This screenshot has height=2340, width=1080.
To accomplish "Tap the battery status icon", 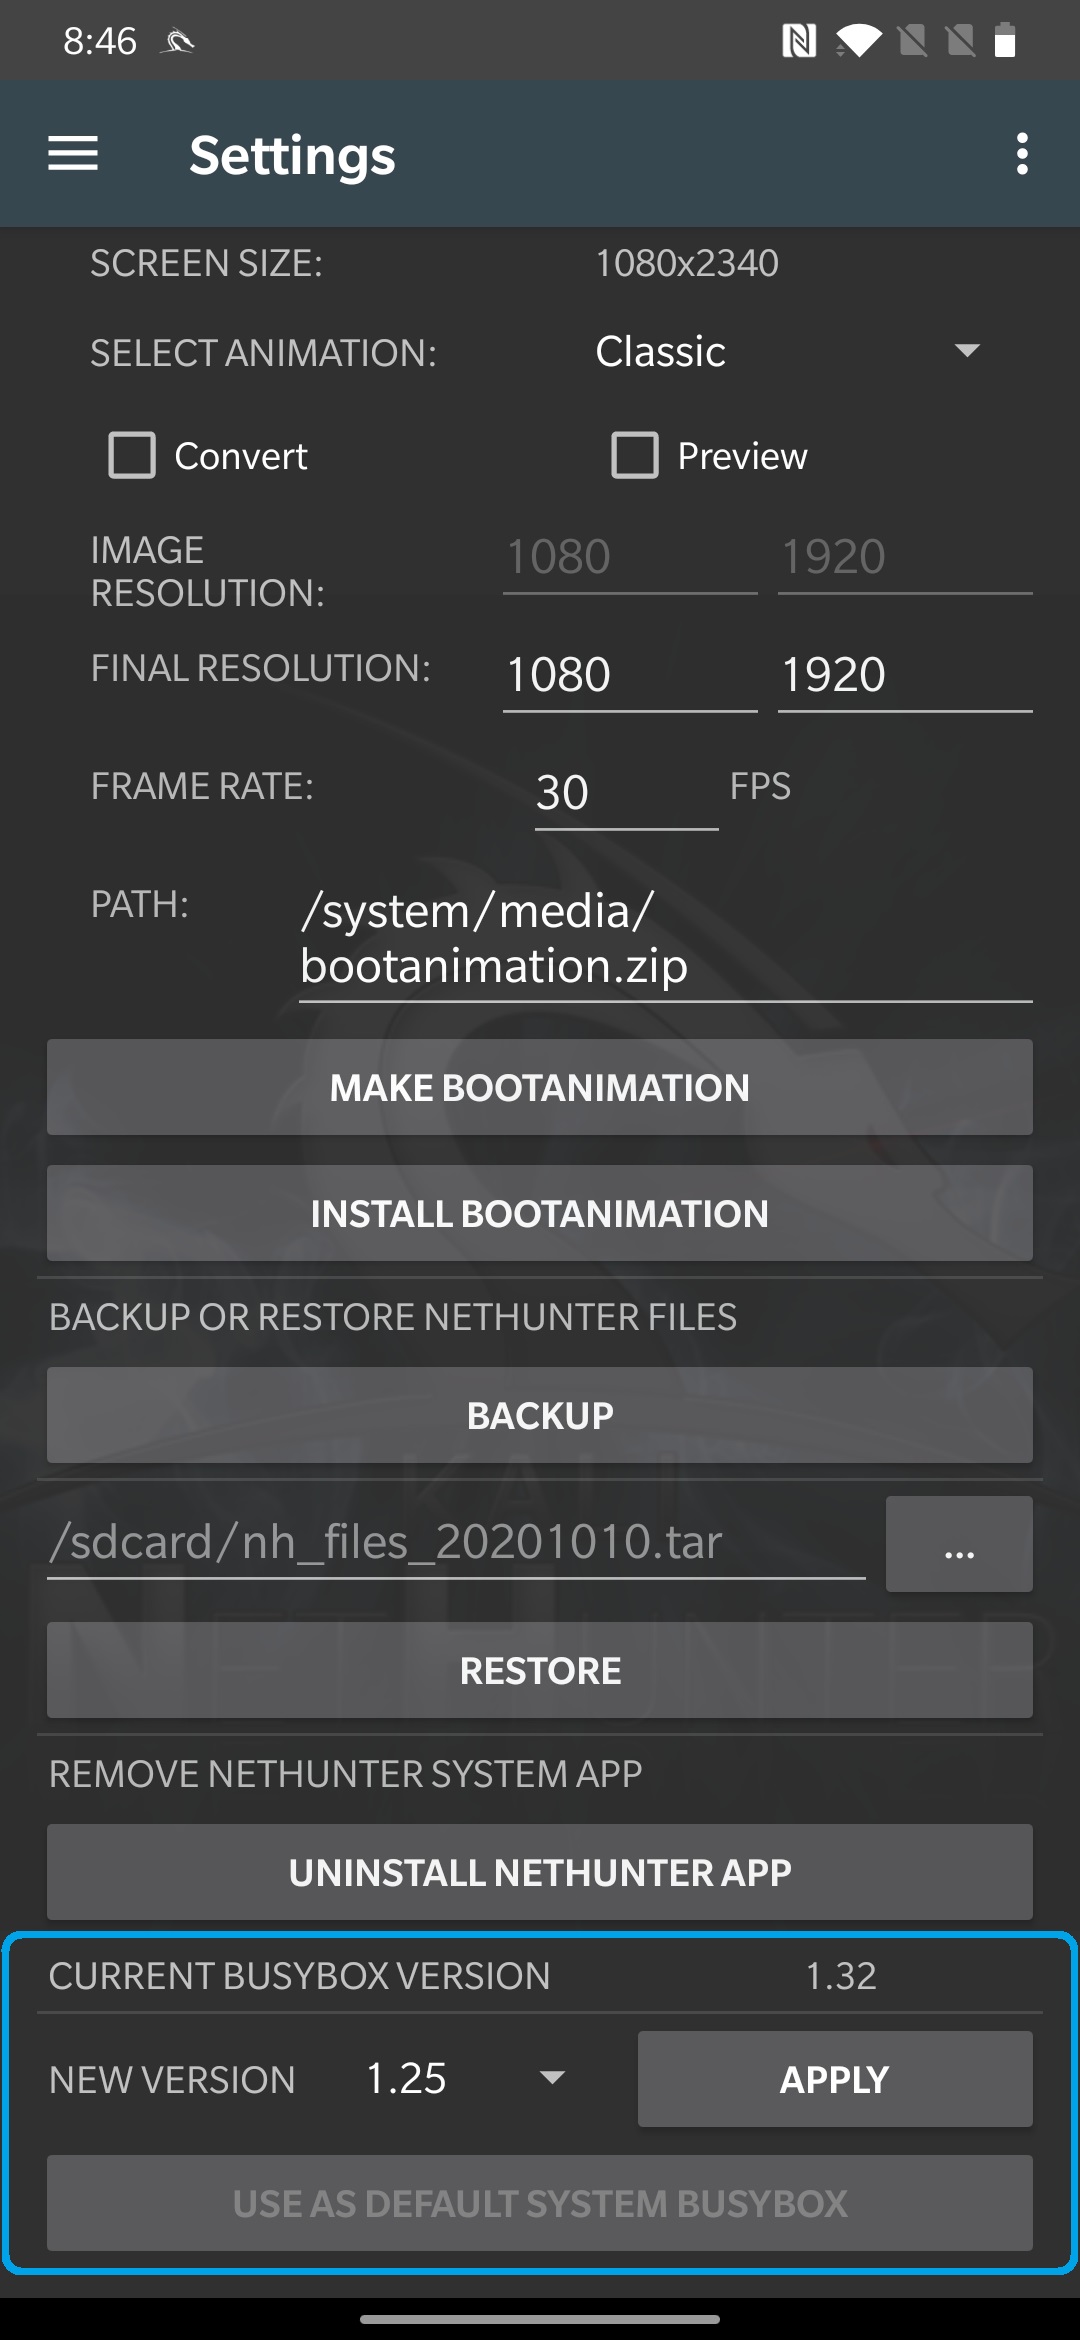I will (x=1005, y=41).
